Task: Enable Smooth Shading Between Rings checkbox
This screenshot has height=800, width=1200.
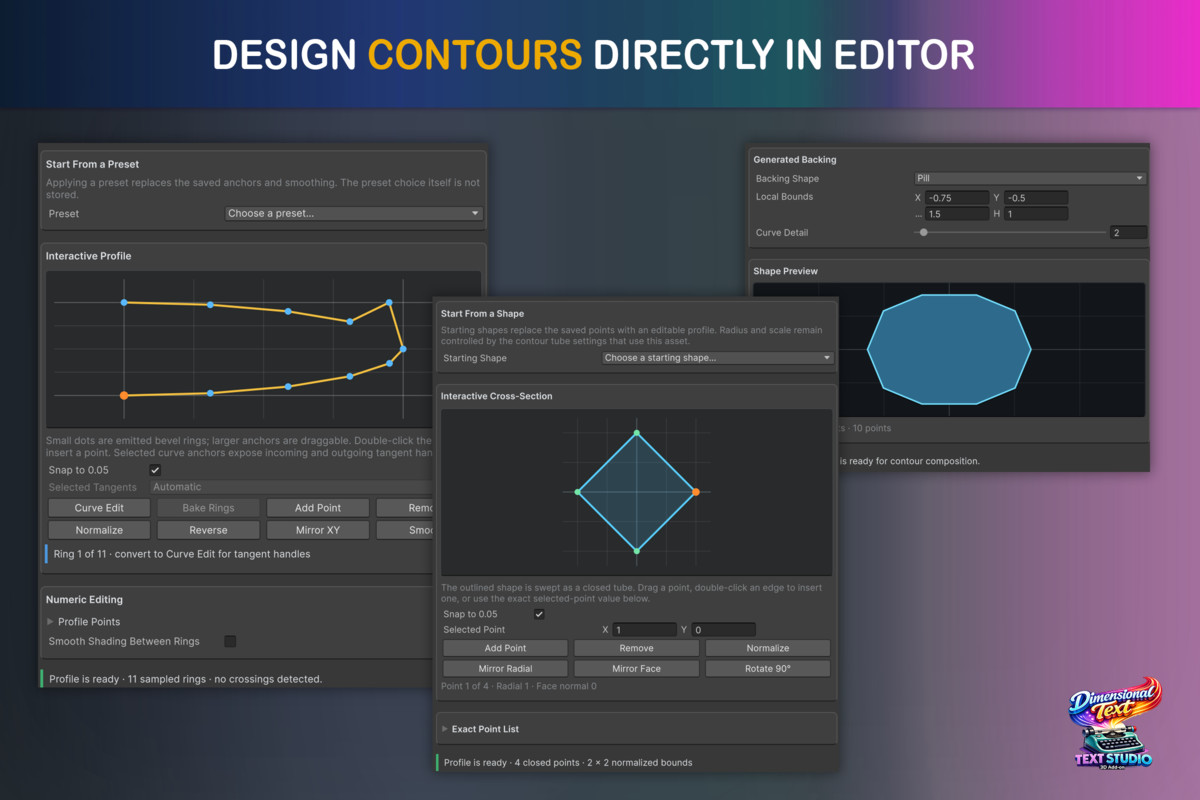Action: [x=230, y=641]
